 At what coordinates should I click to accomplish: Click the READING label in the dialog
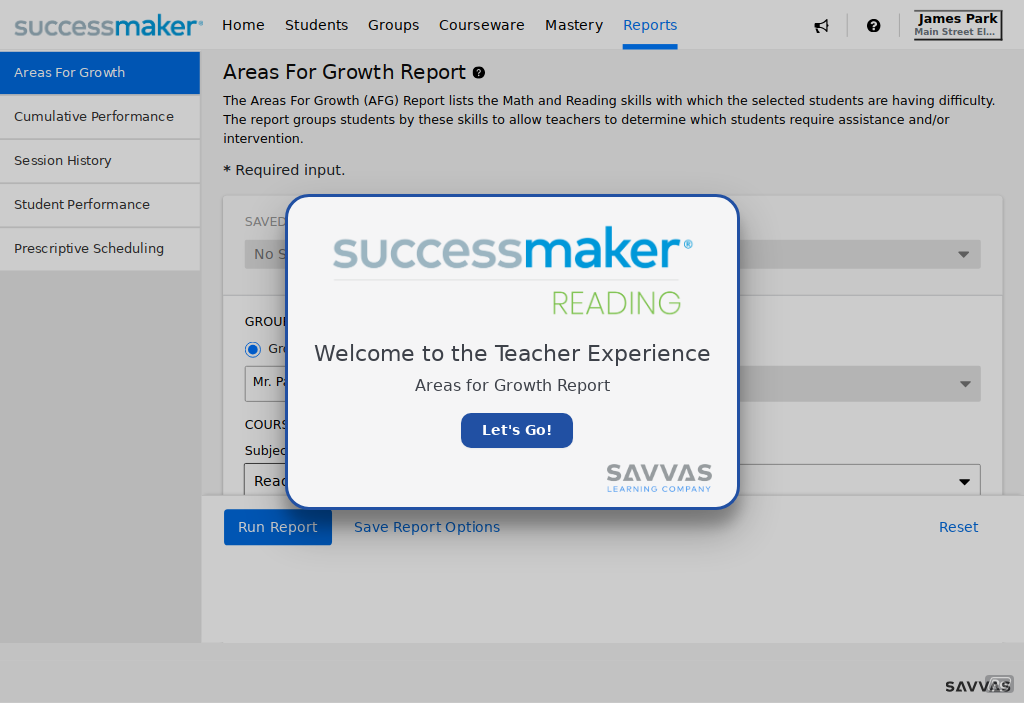[616, 303]
